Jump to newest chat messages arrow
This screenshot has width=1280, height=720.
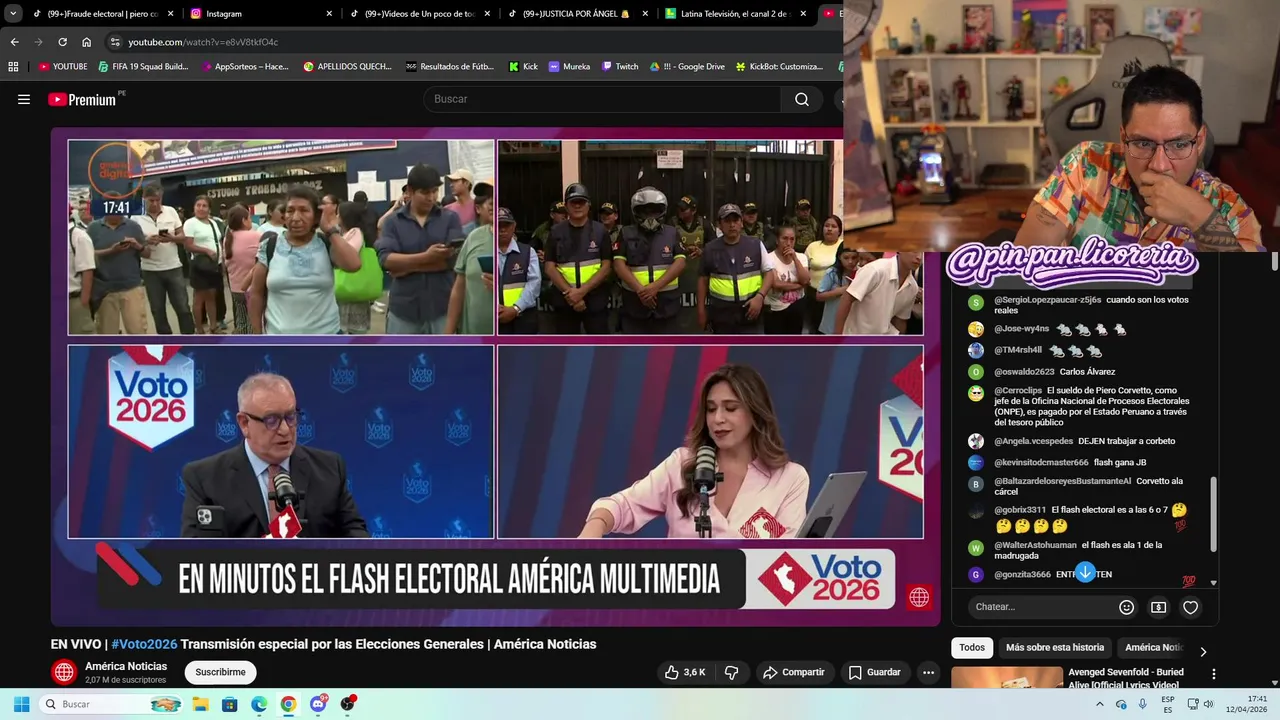tap(1084, 573)
